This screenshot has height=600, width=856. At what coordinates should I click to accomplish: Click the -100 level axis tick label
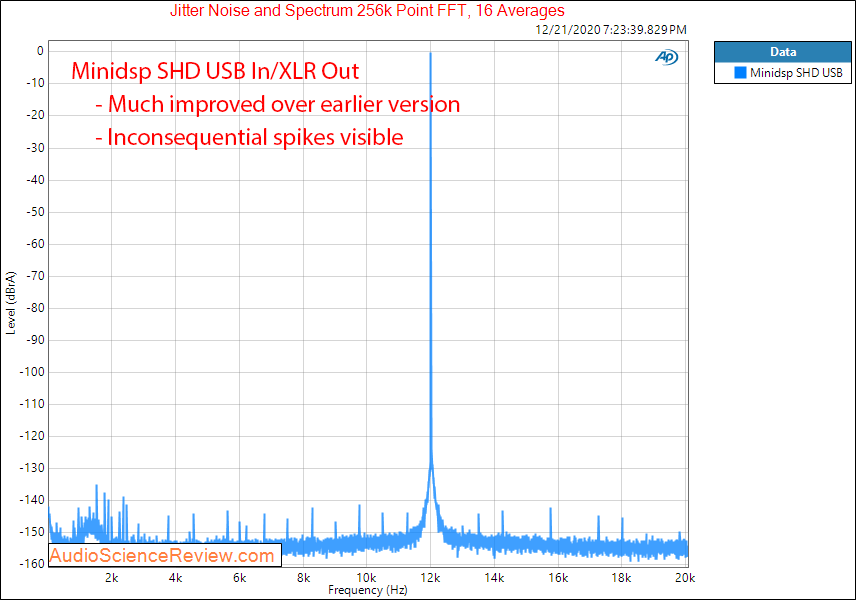33,372
